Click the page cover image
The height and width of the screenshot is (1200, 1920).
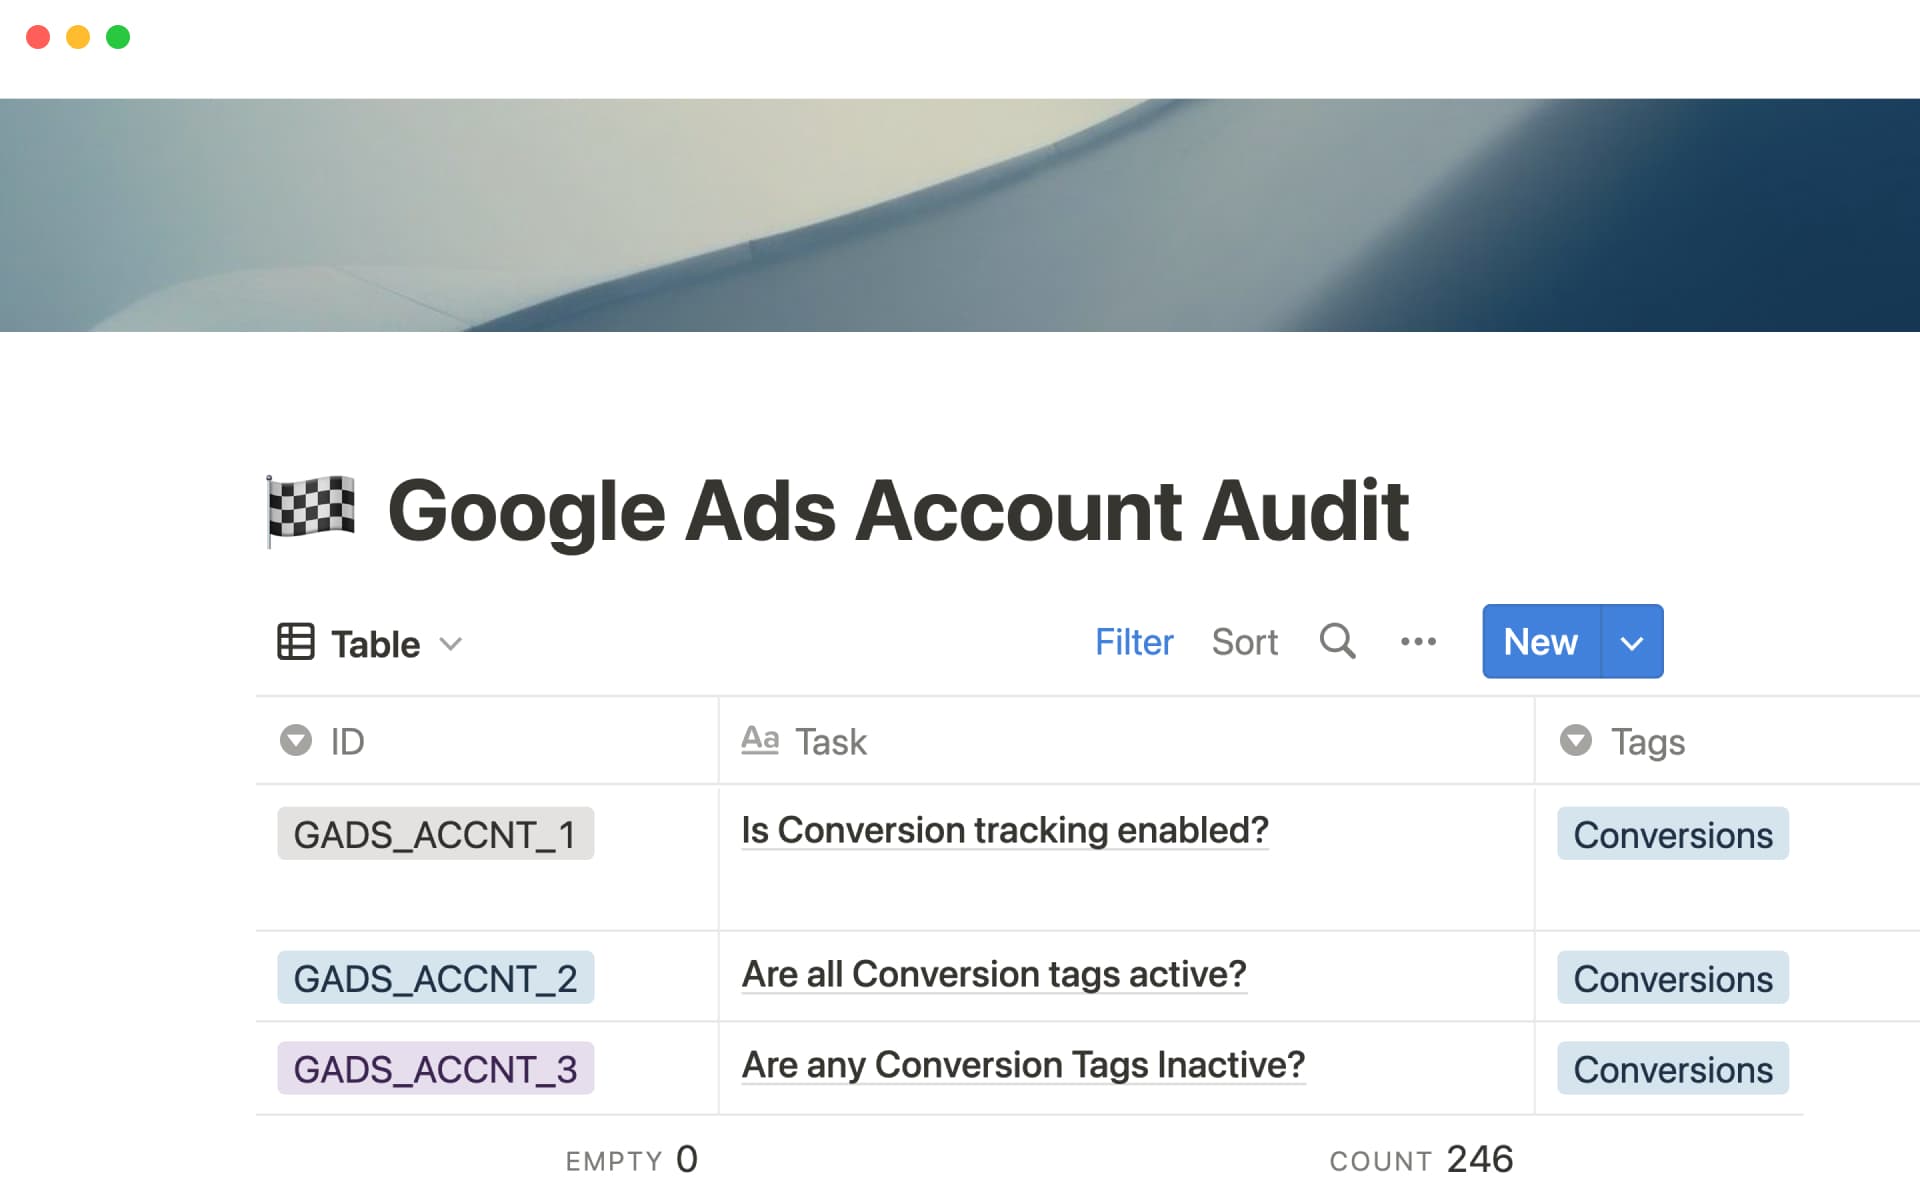[960, 215]
